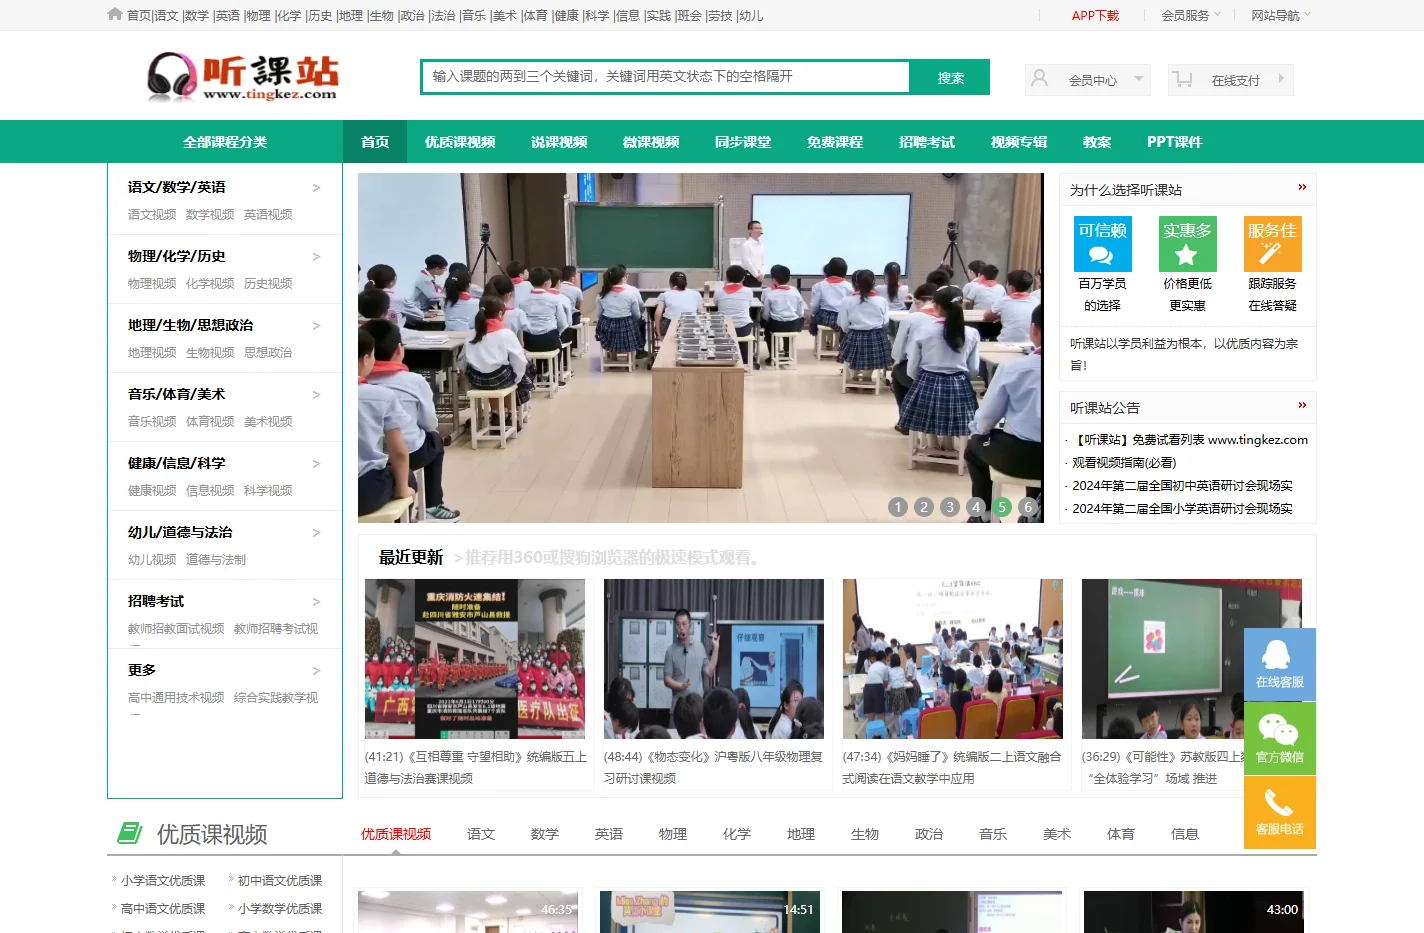
Task: Go to carousel slide 2
Action: (x=924, y=507)
